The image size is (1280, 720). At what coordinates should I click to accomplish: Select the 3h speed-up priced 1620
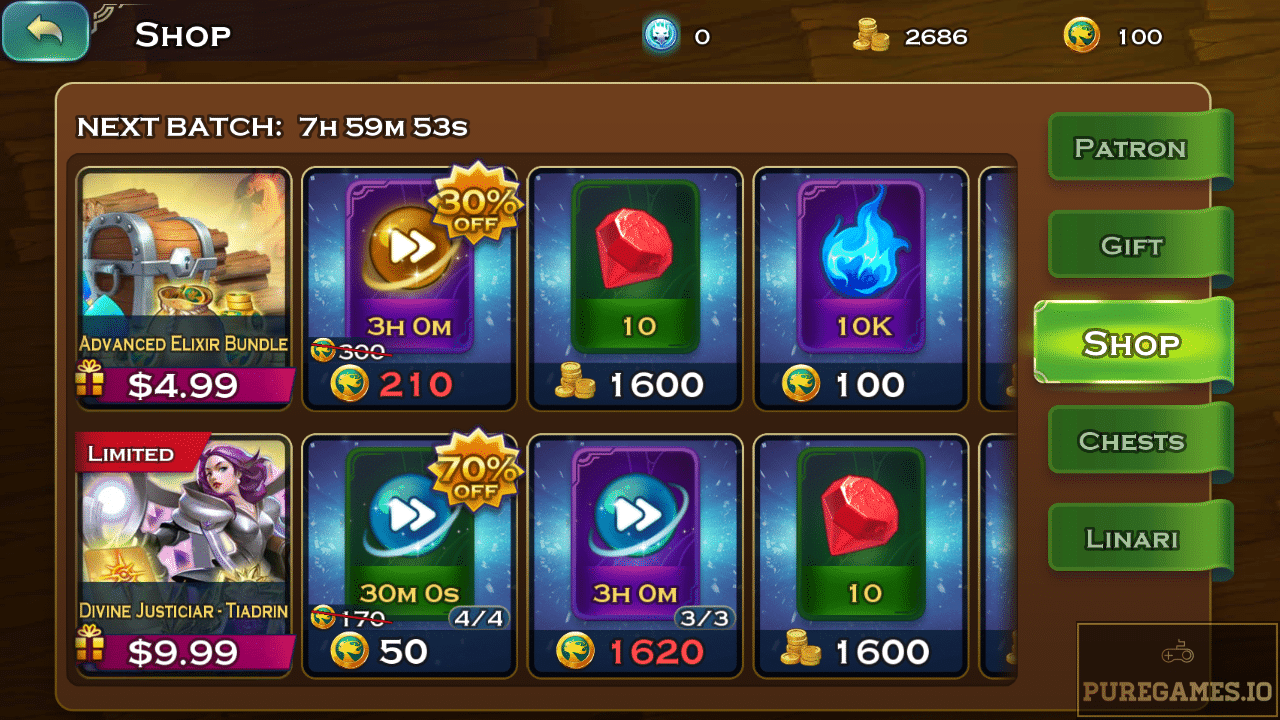tap(635, 556)
